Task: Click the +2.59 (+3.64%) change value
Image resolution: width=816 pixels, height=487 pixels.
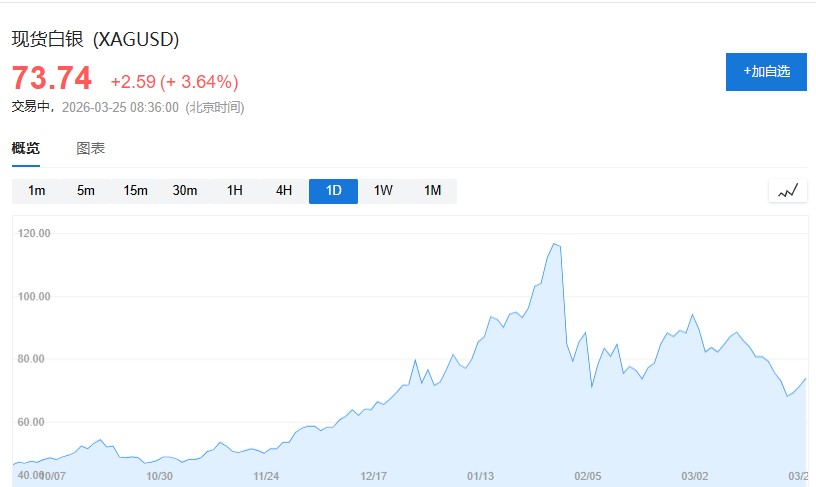Action: point(174,81)
